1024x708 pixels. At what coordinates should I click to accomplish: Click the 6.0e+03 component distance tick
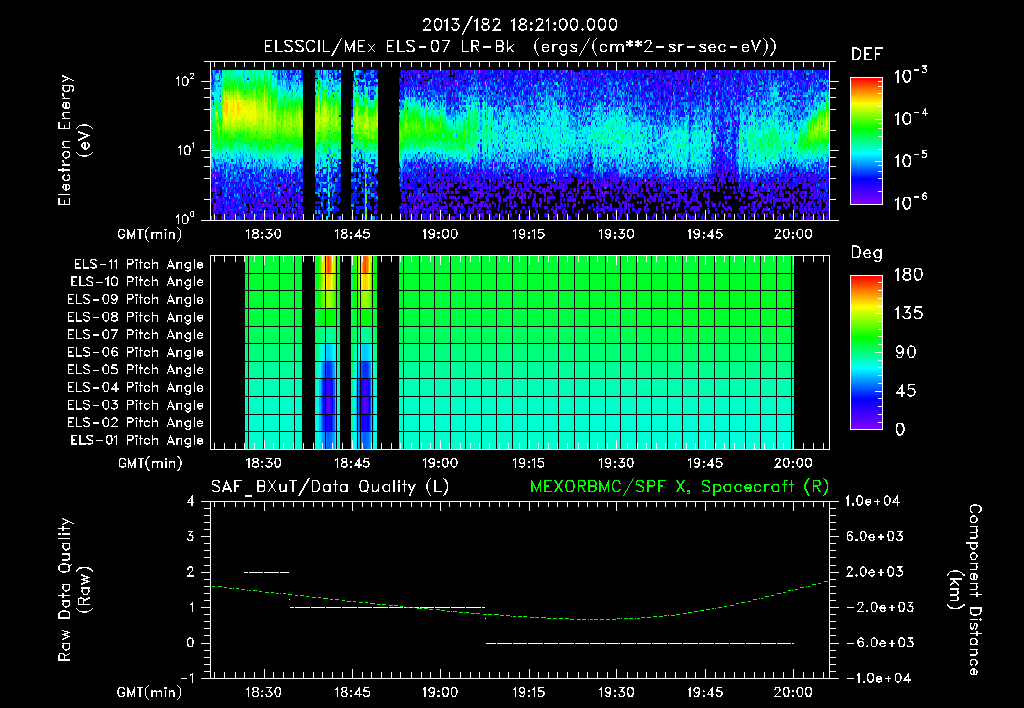(875, 537)
